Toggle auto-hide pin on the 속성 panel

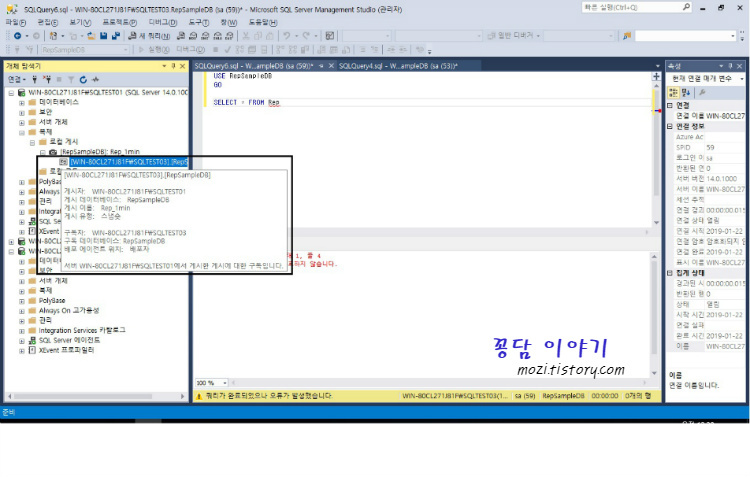click(x=730, y=66)
